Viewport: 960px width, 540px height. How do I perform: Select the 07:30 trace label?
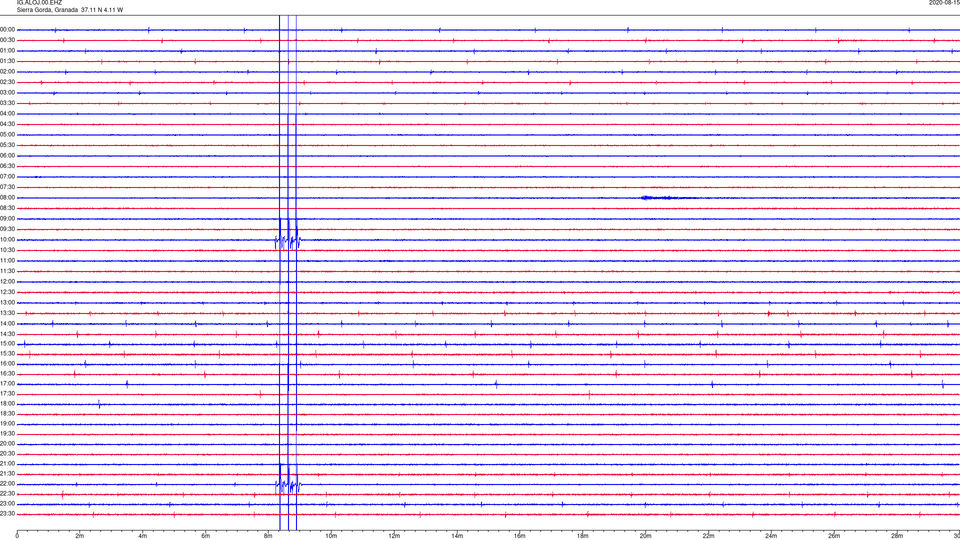(7, 187)
